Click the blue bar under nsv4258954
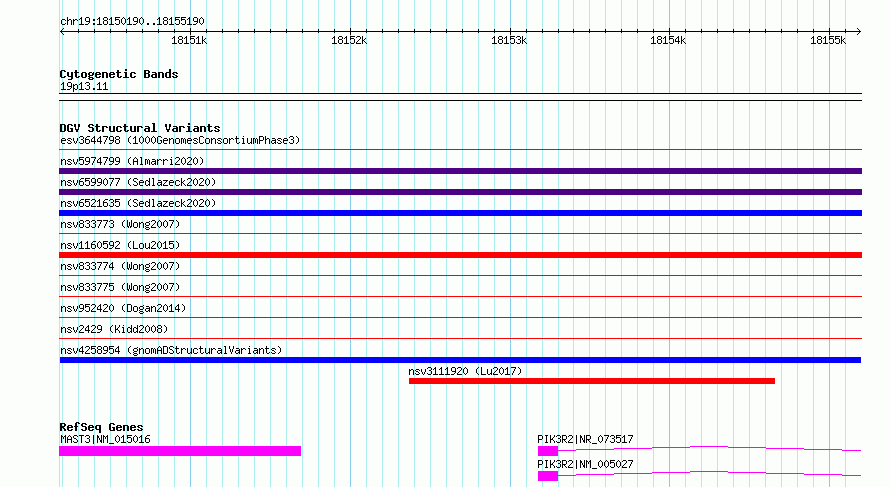This screenshot has height=487, width=890. click(460, 360)
